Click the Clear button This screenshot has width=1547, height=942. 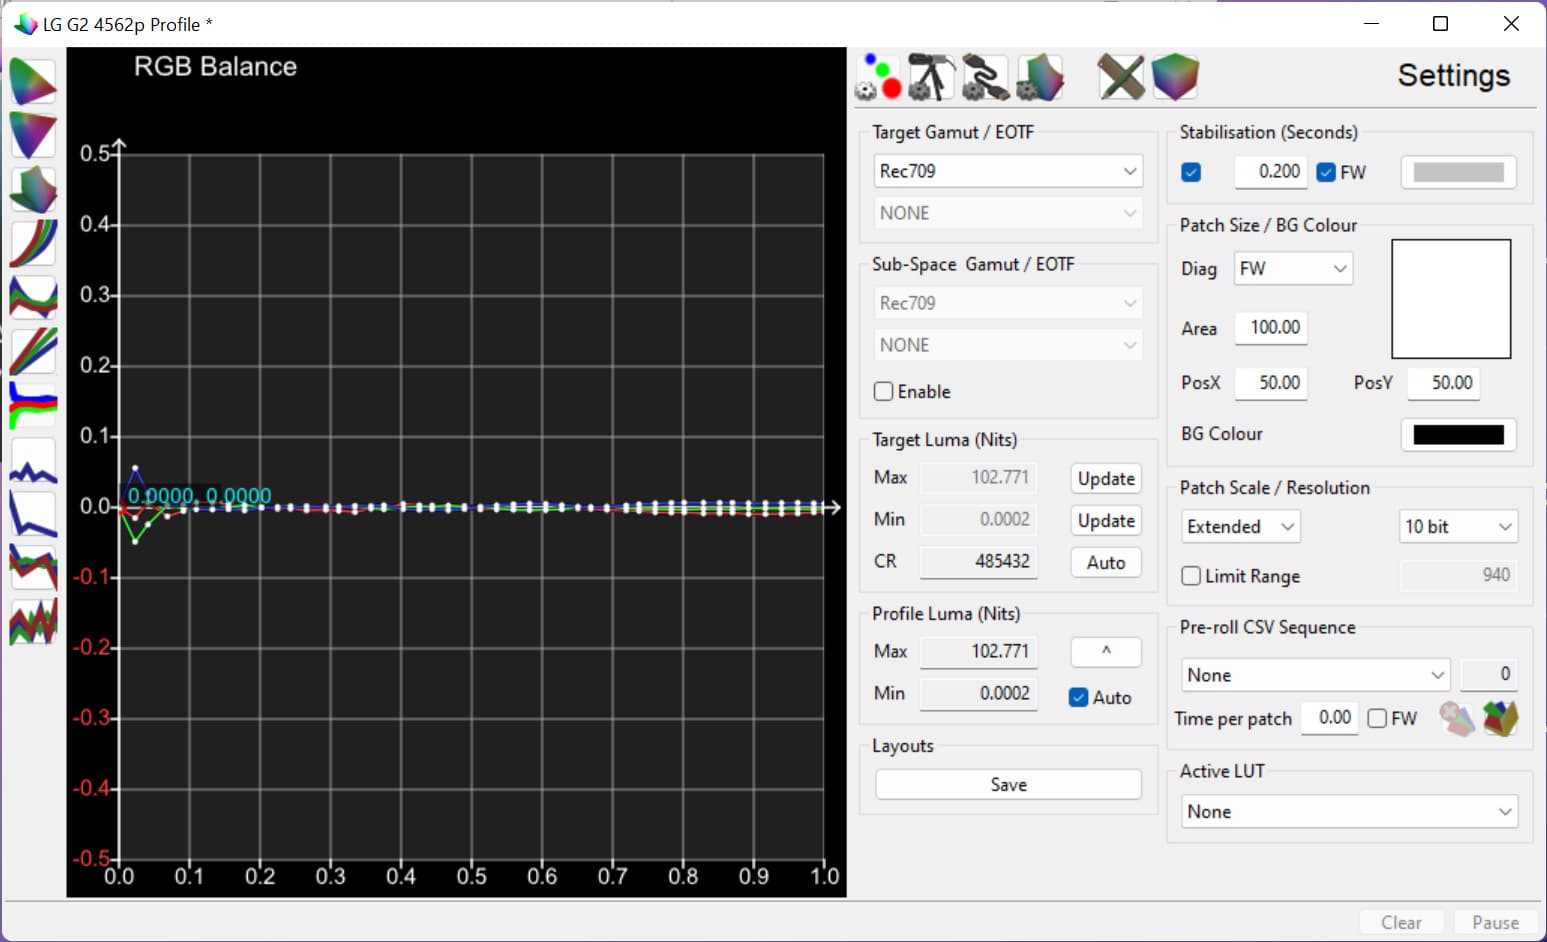tap(1401, 922)
